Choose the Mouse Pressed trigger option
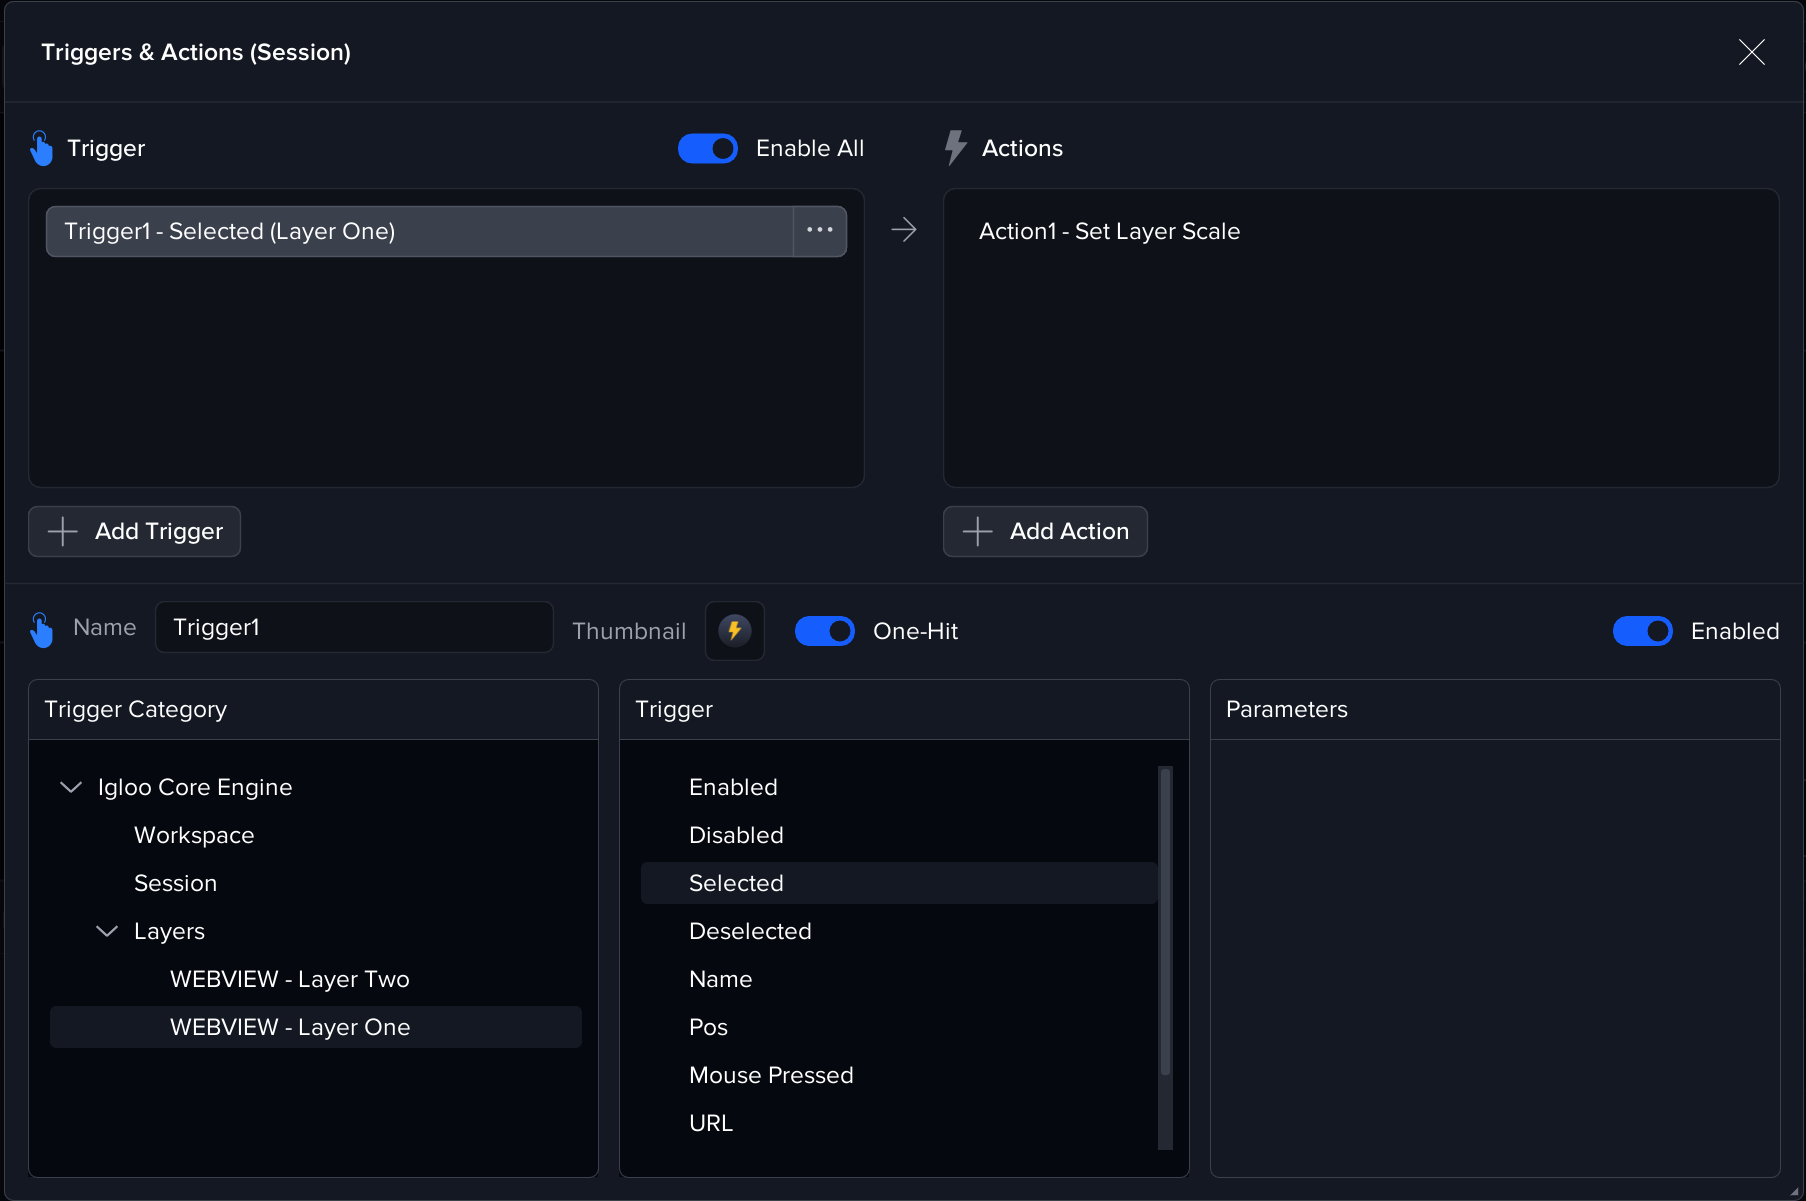1806x1201 pixels. (x=771, y=1075)
